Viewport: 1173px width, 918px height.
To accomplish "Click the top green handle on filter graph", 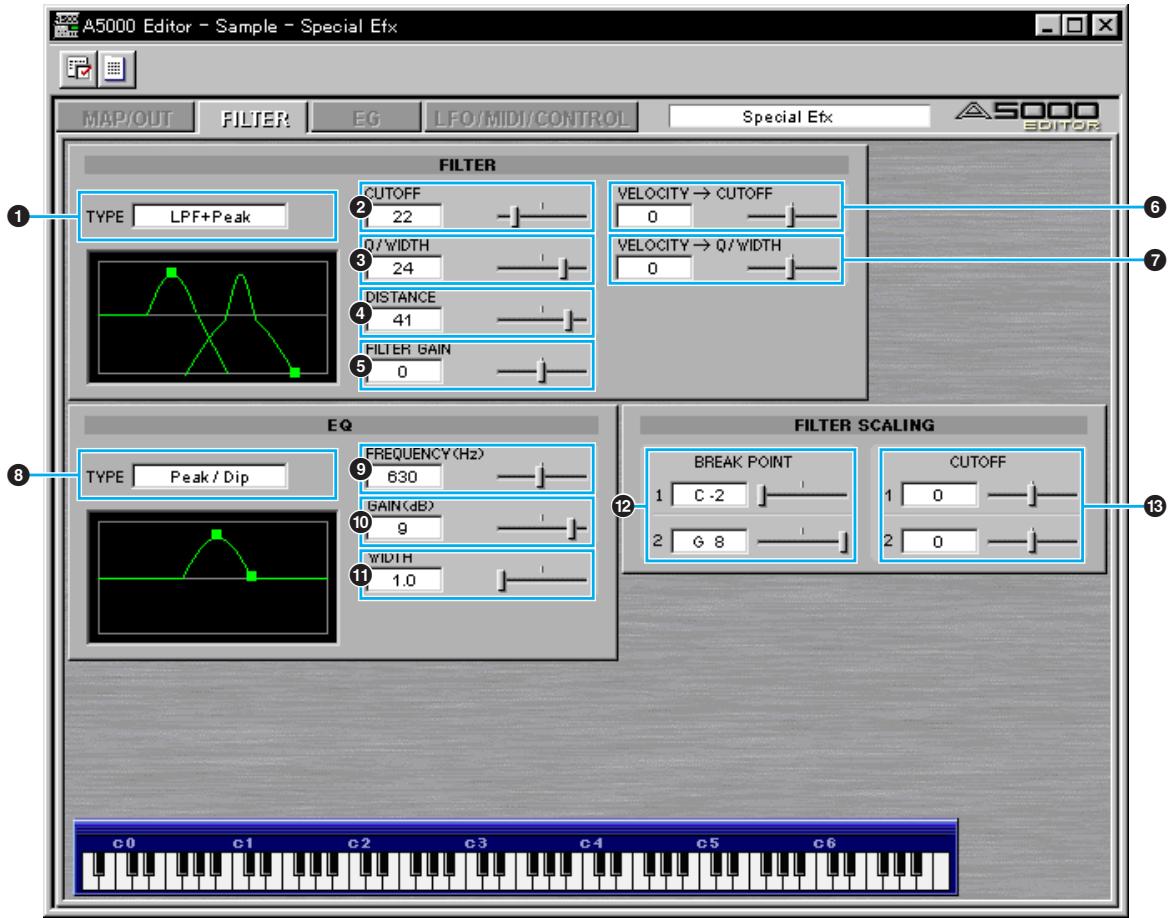I will pos(171,272).
